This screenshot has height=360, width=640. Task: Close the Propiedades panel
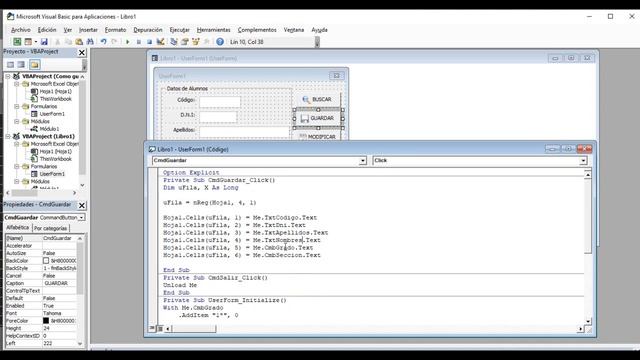[x=82, y=205]
